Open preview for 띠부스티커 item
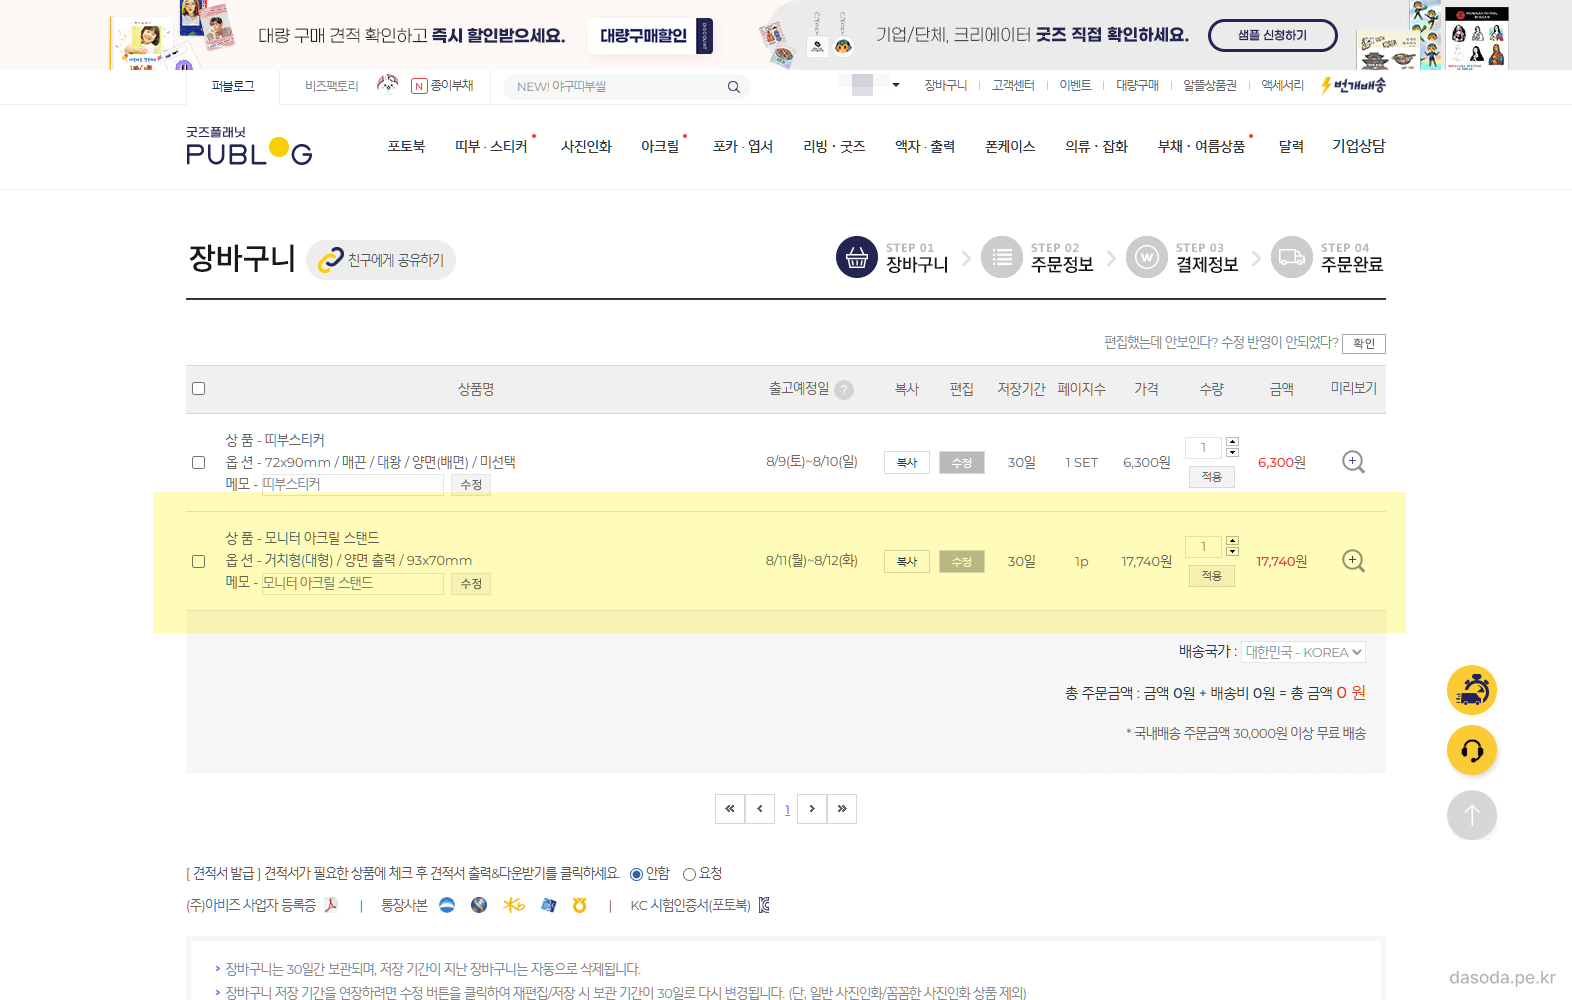 tap(1353, 462)
